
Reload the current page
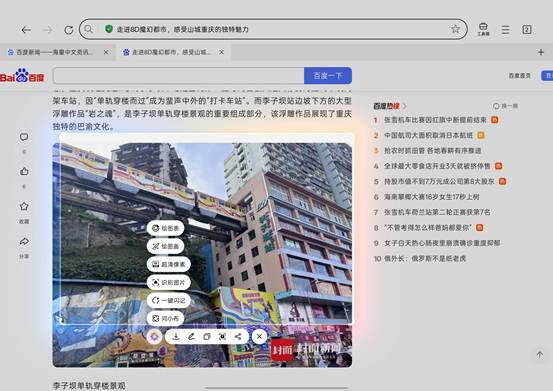click(x=68, y=30)
